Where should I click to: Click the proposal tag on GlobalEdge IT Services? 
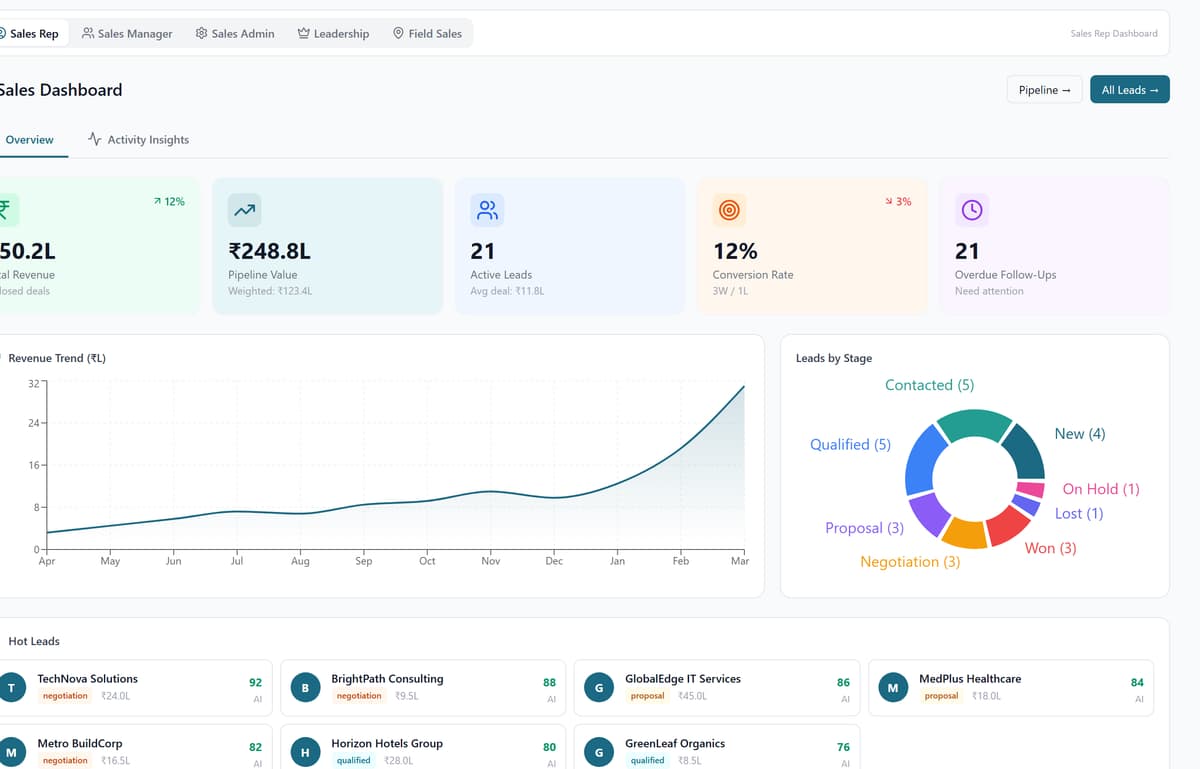coord(648,696)
